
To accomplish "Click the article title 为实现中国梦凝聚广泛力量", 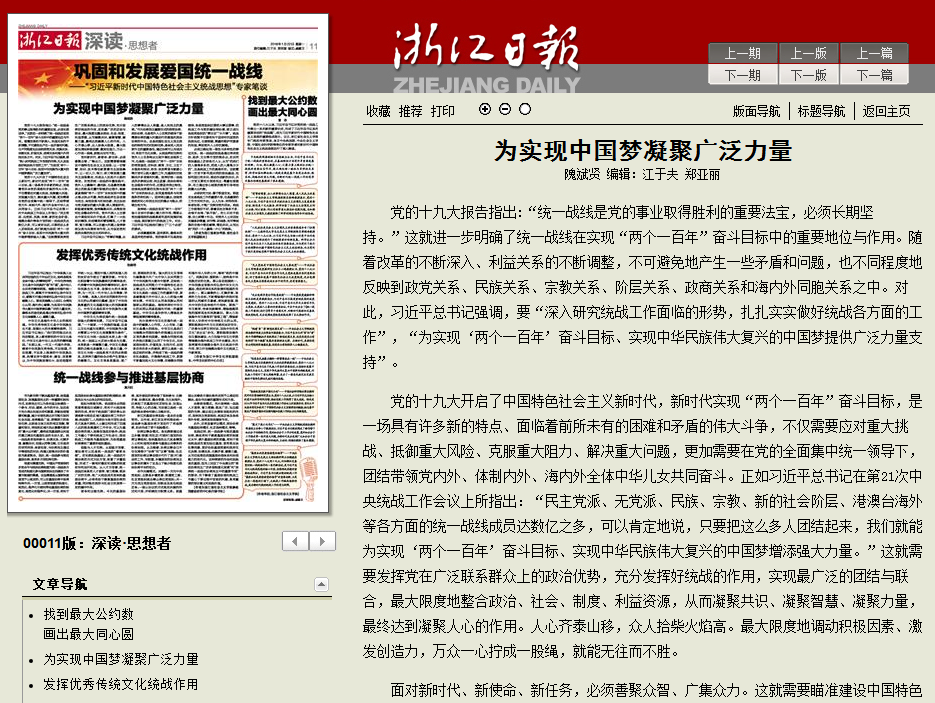I will point(643,150).
